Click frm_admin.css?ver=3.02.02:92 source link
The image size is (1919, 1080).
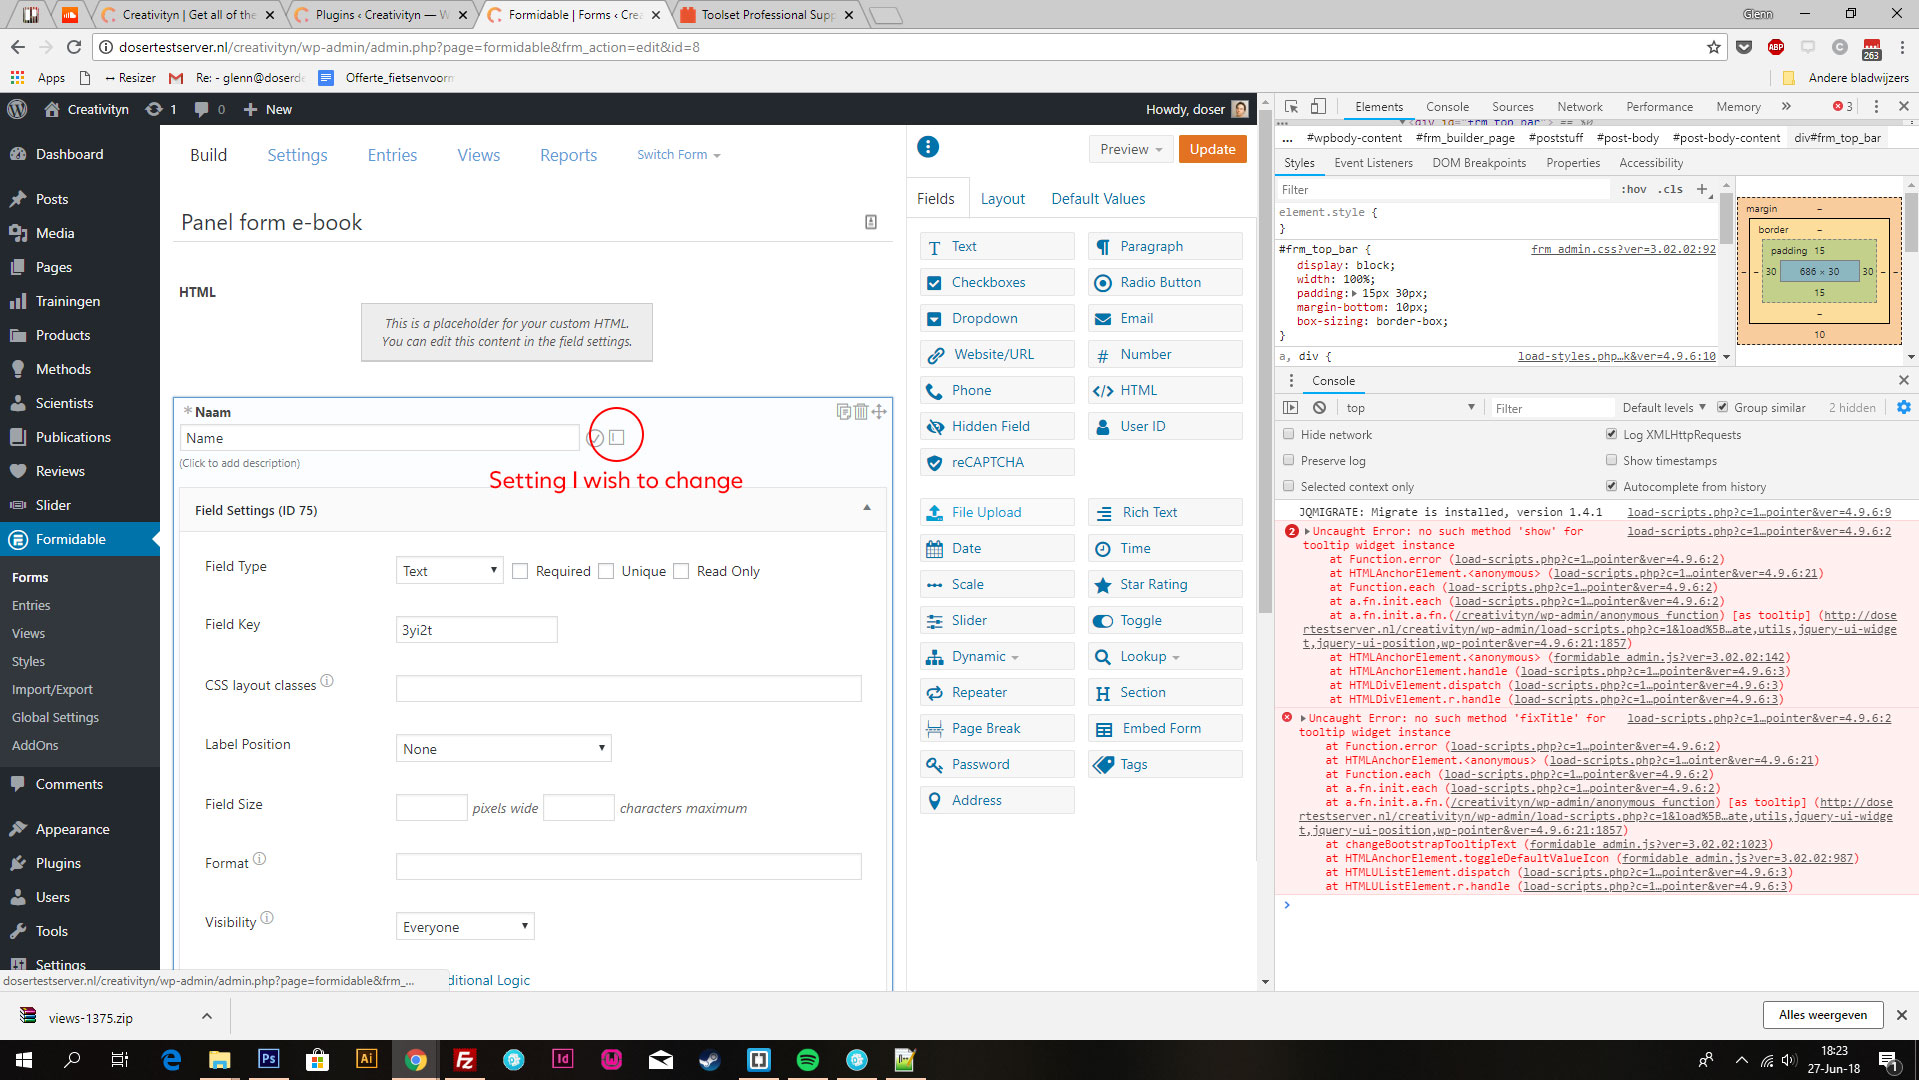pyautogui.click(x=1623, y=249)
